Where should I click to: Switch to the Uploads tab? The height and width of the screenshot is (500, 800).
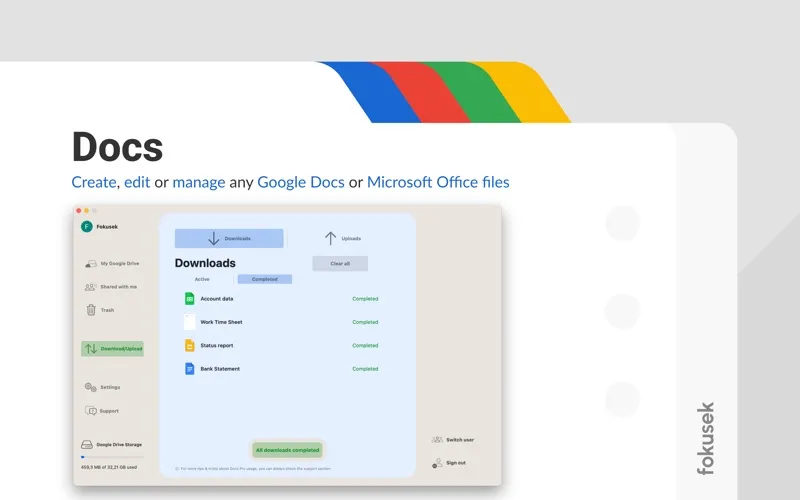click(x=343, y=238)
